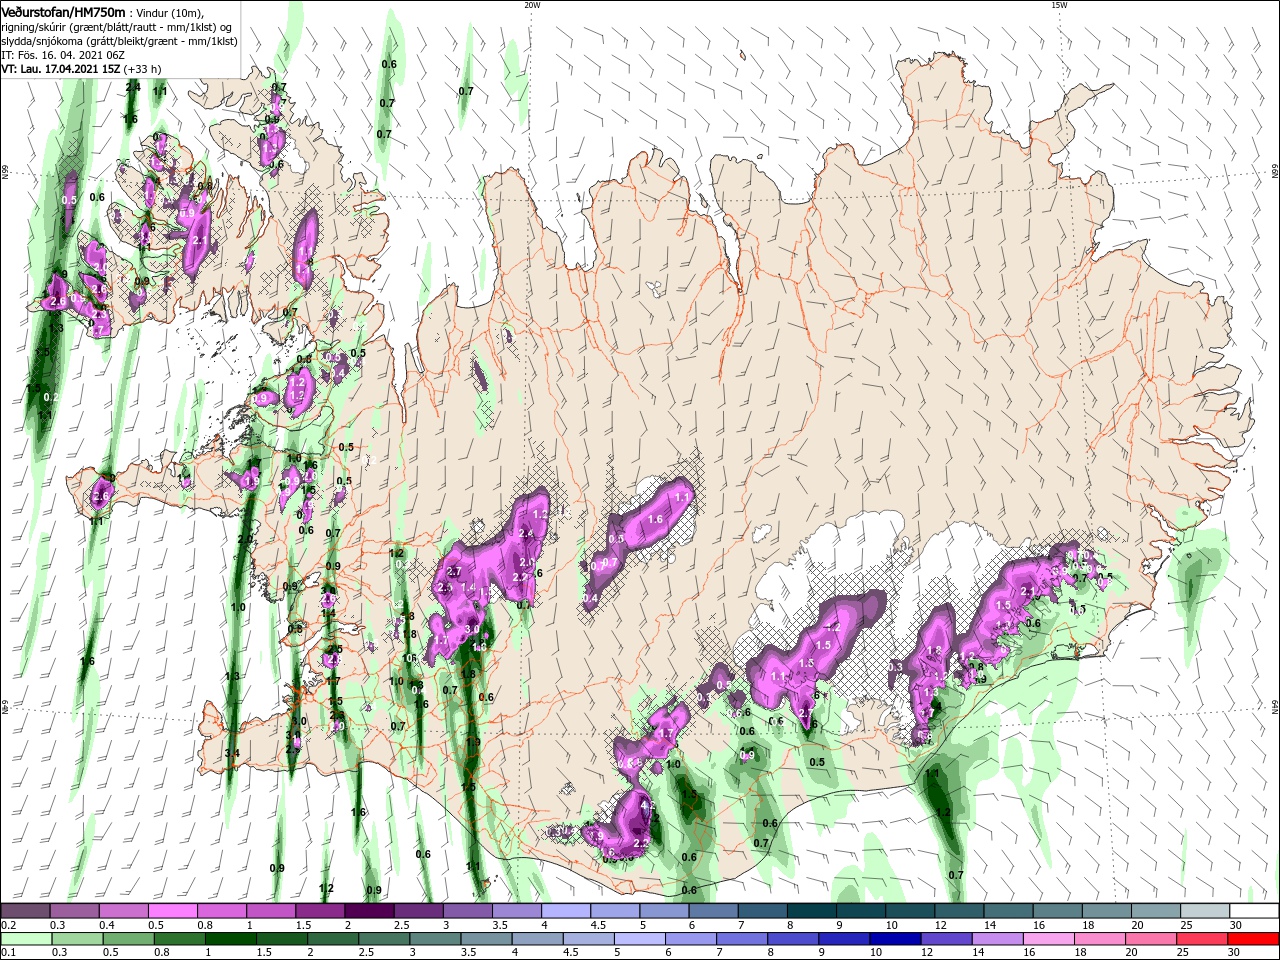The width and height of the screenshot is (1280, 960).
Task: Click the 0.2–0.3 mauve snow legend swatch
Action: click(25, 911)
